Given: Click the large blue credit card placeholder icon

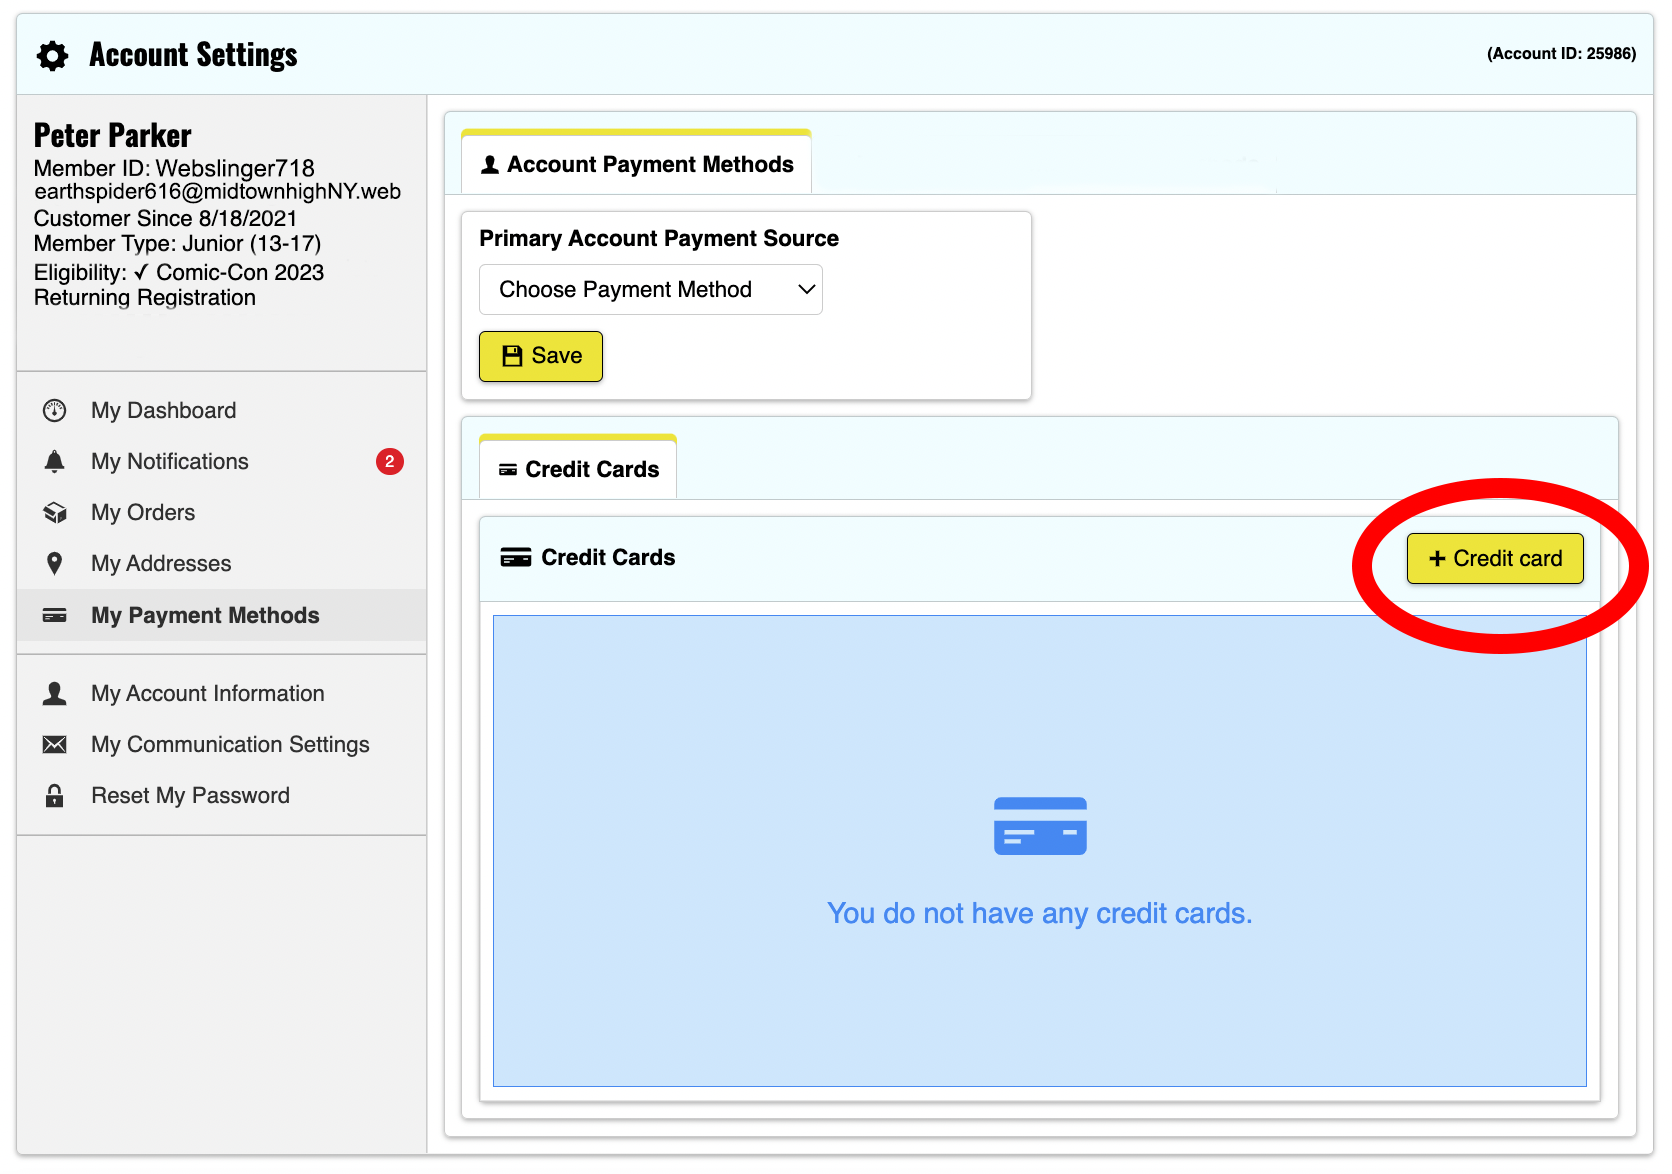Looking at the screenshot, I should pyautogui.click(x=1039, y=826).
